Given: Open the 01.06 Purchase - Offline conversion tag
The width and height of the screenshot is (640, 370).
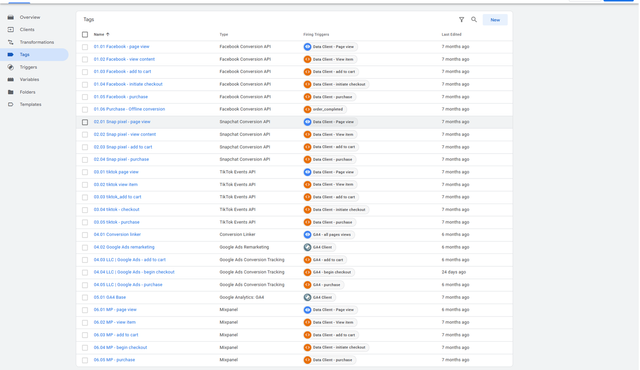Looking at the screenshot, I should [129, 109].
